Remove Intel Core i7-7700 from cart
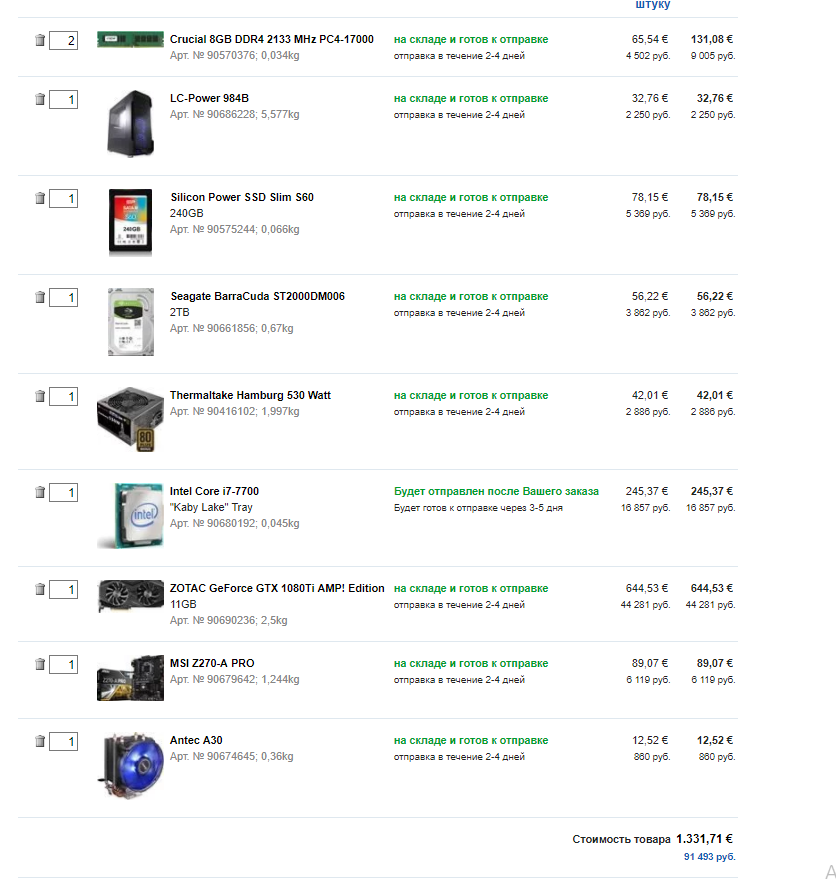Screen dimensions: 836x879 pos(40,492)
